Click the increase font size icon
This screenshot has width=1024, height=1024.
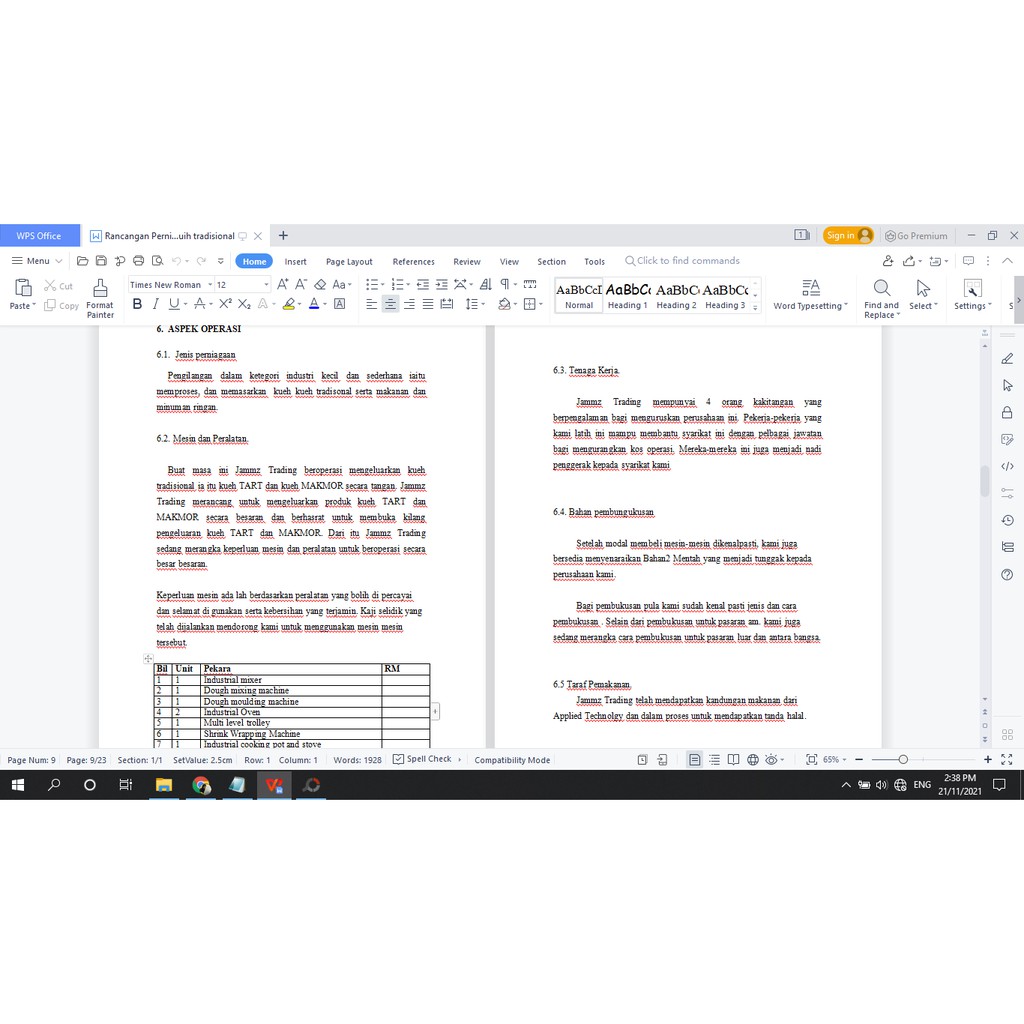[283, 285]
